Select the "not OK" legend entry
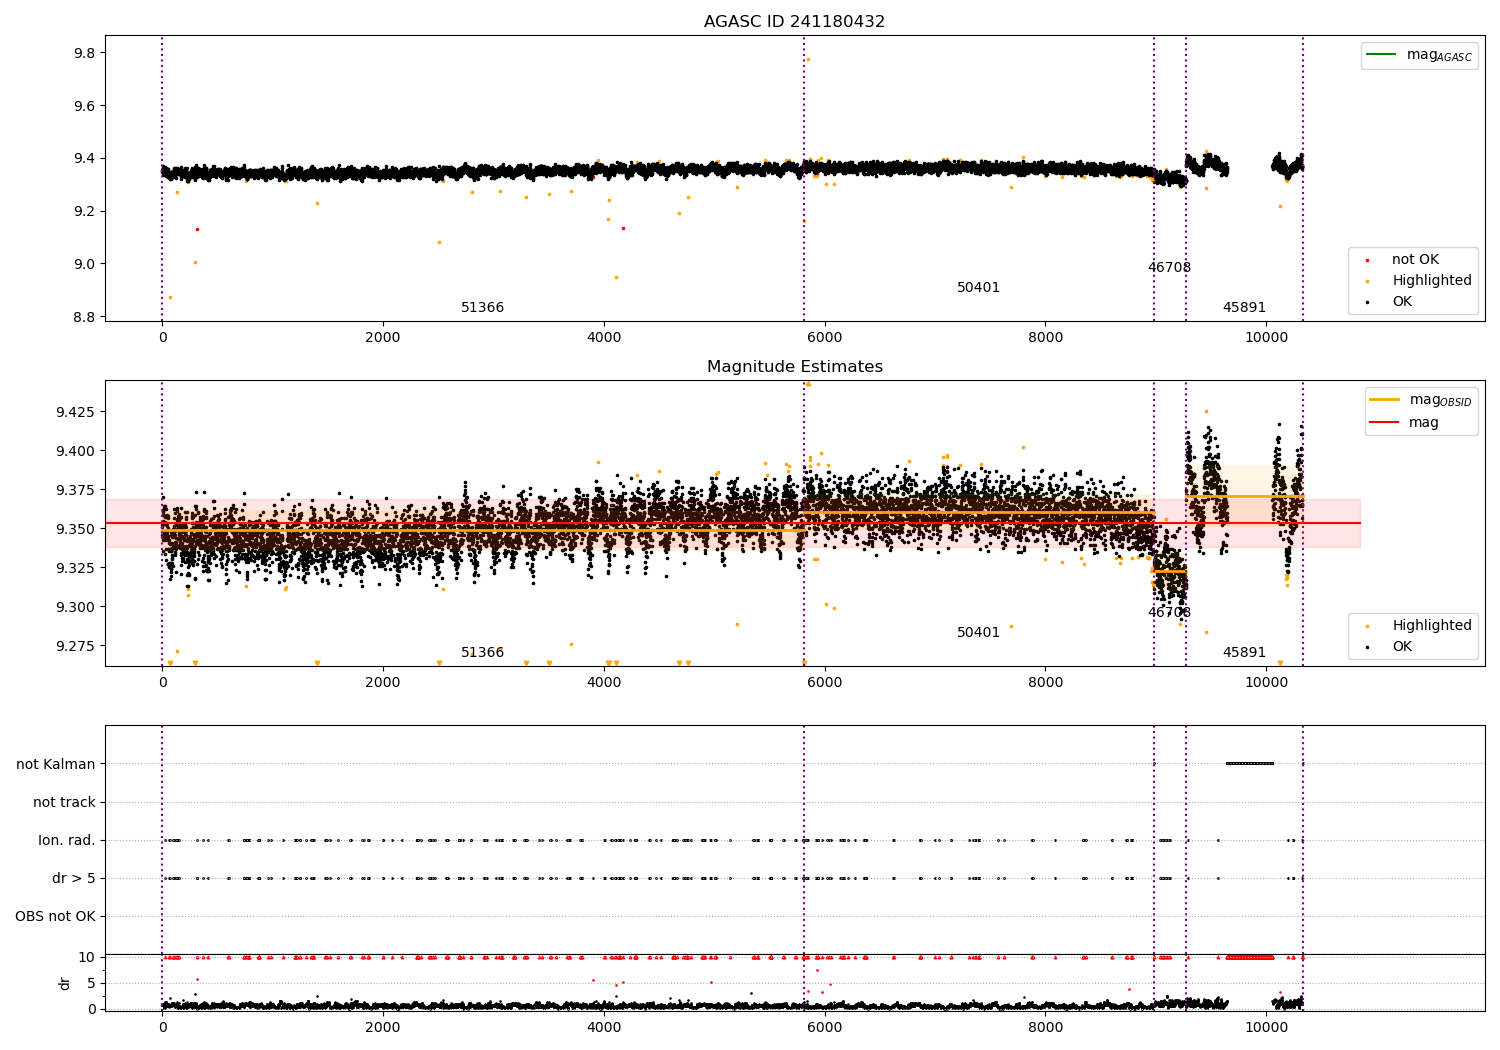The height and width of the screenshot is (1050, 1500). 1415,260
